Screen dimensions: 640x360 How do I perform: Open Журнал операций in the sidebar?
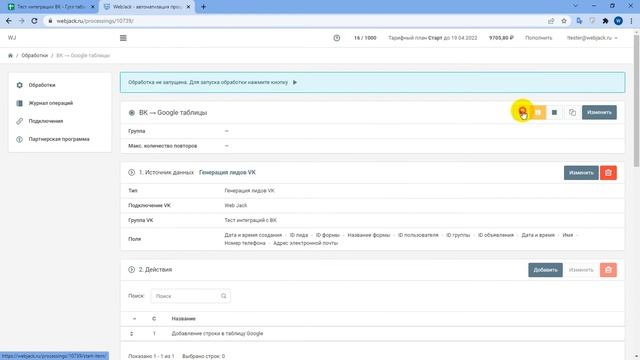(x=51, y=103)
